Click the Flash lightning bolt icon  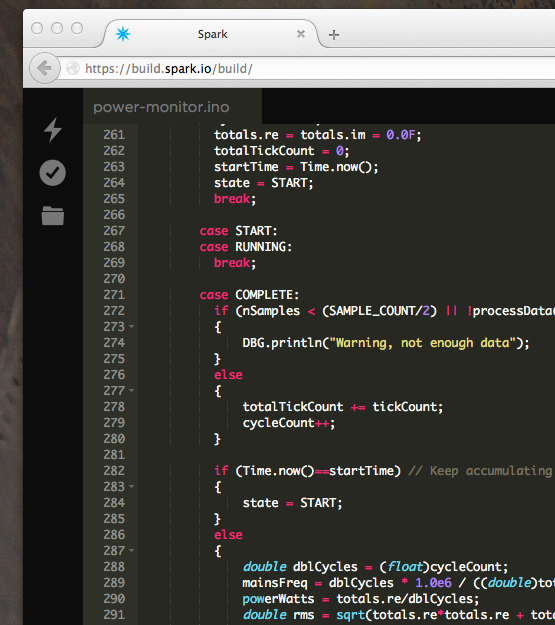pyautogui.click(x=53, y=129)
